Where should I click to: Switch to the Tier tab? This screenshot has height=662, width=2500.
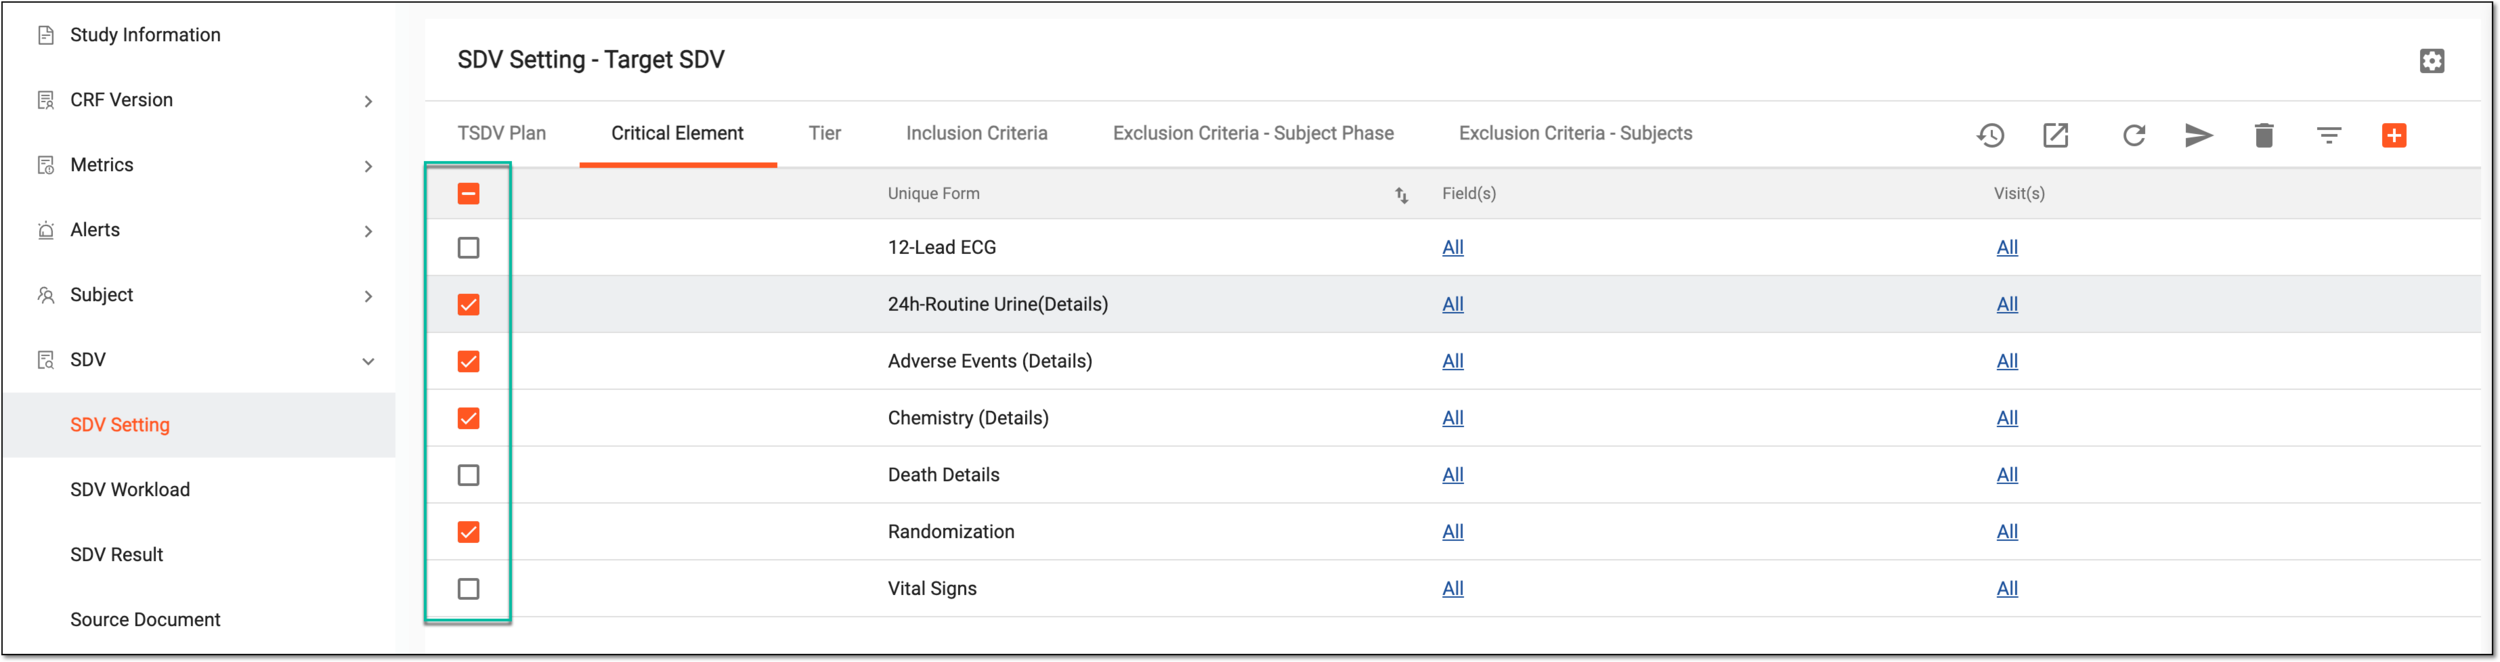click(825, 134)
